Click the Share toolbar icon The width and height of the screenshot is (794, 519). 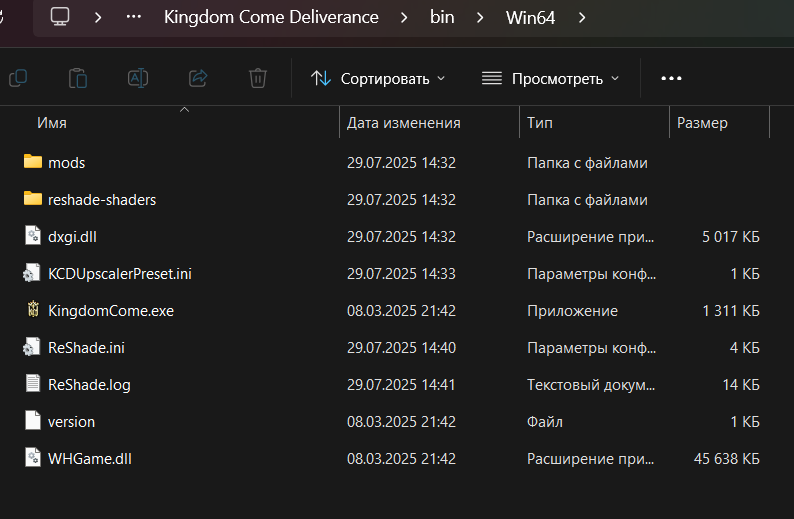click(x=198, y=78)
